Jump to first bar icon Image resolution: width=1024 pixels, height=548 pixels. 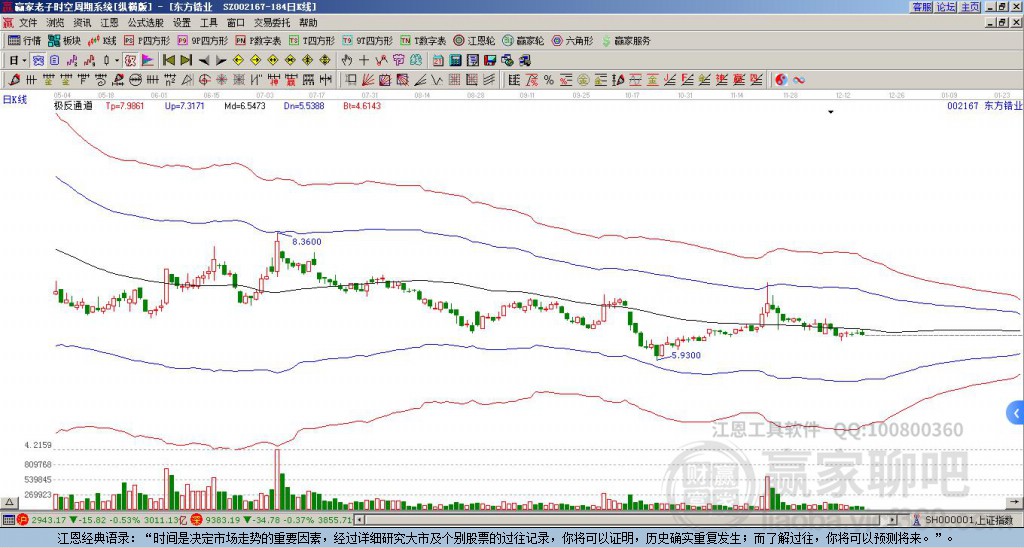point(168,61)
